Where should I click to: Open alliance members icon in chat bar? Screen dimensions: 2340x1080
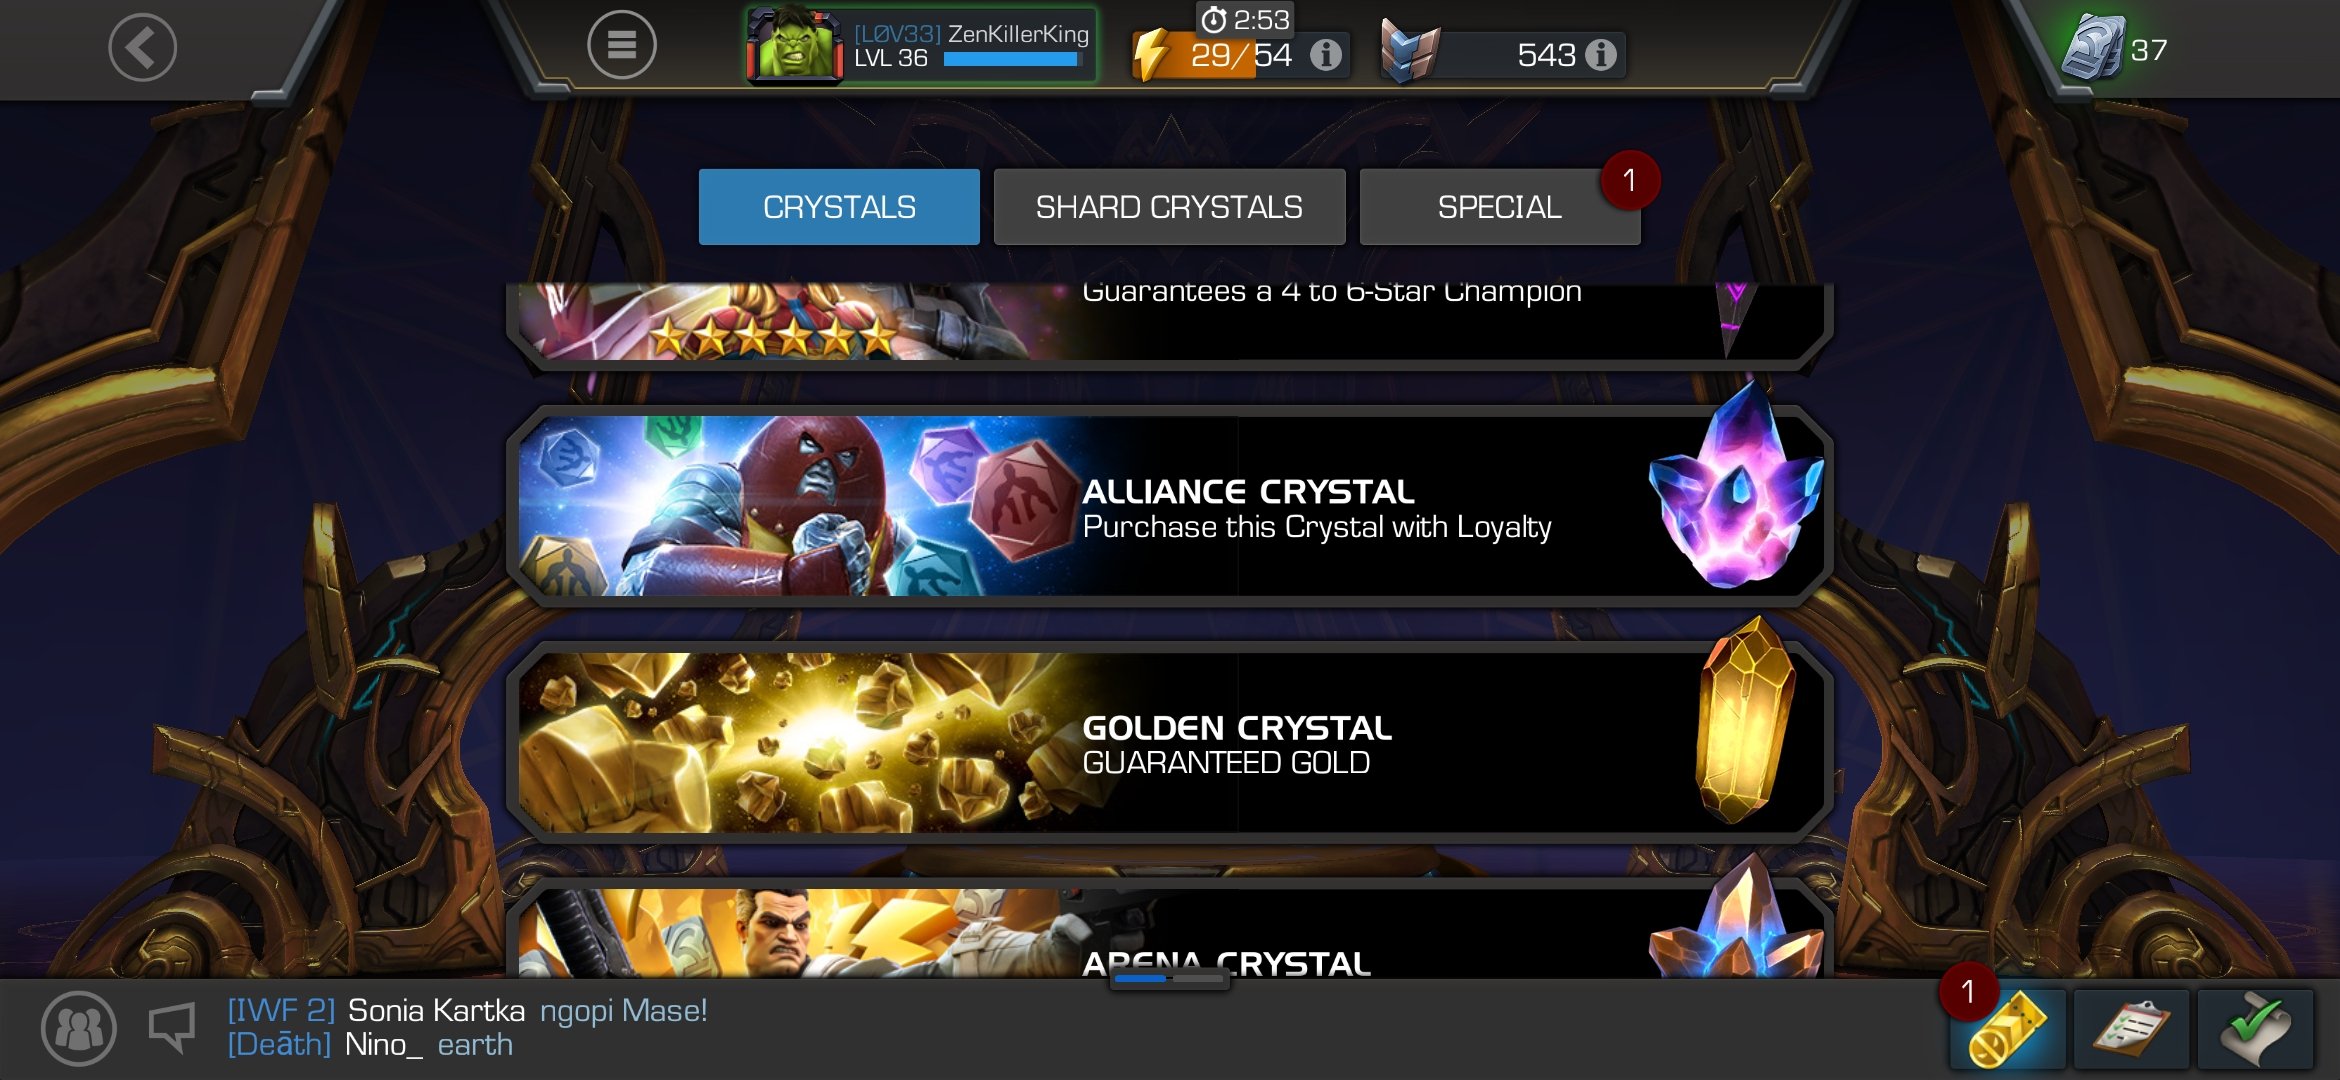point(78,1028)
